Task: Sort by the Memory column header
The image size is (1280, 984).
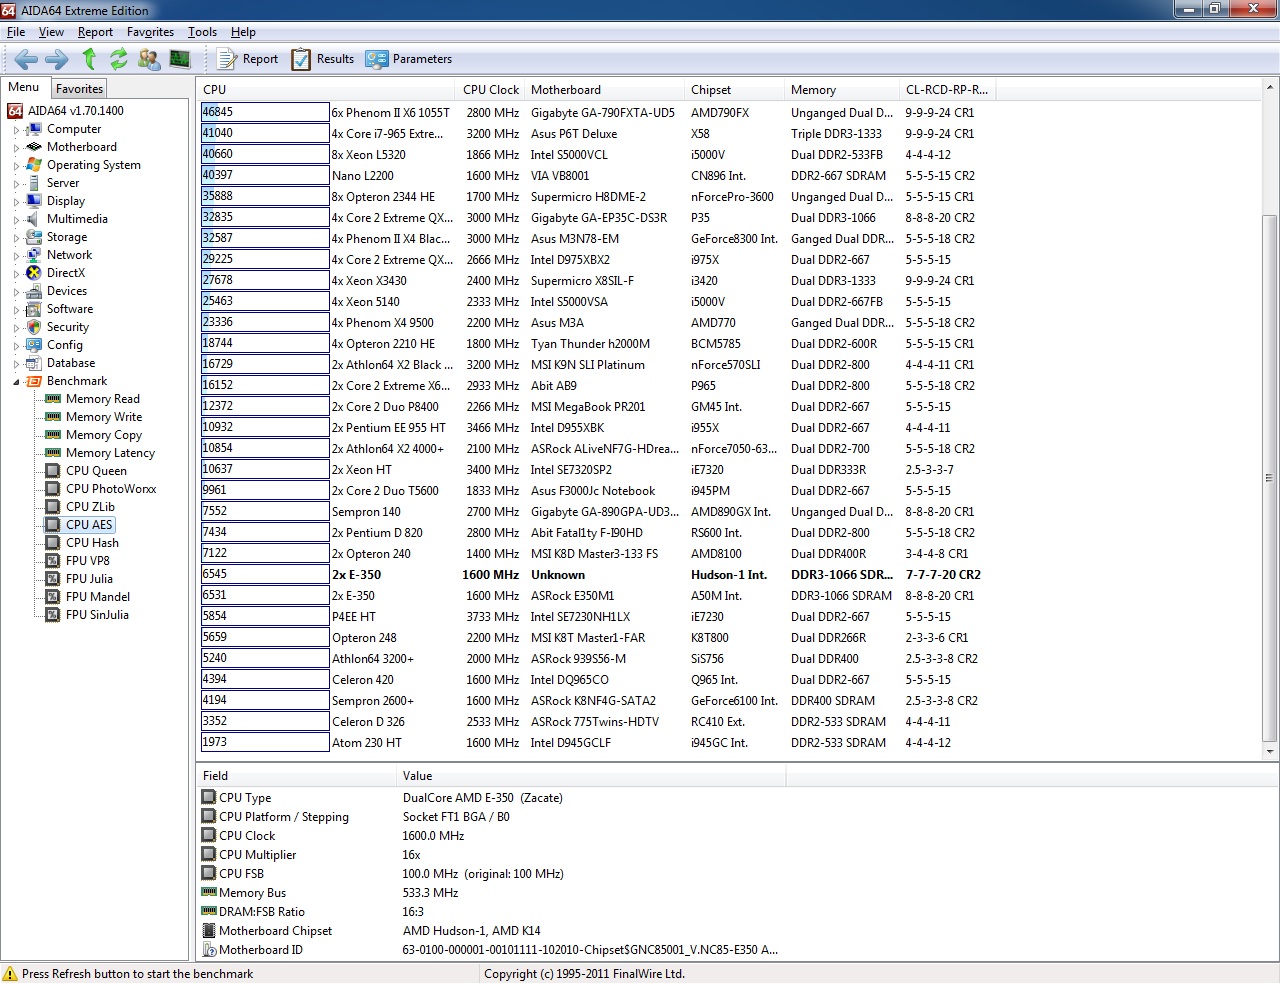Action: click(842, 90)
